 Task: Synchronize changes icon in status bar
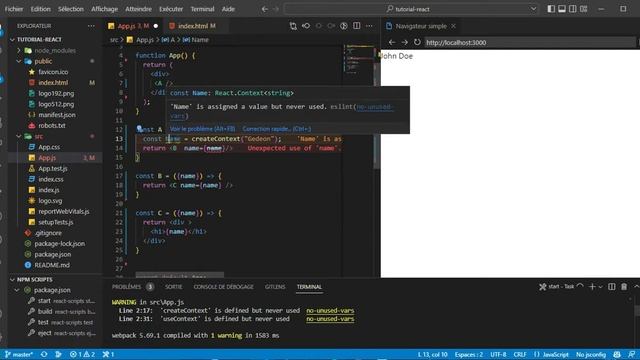tap(44, 354)
